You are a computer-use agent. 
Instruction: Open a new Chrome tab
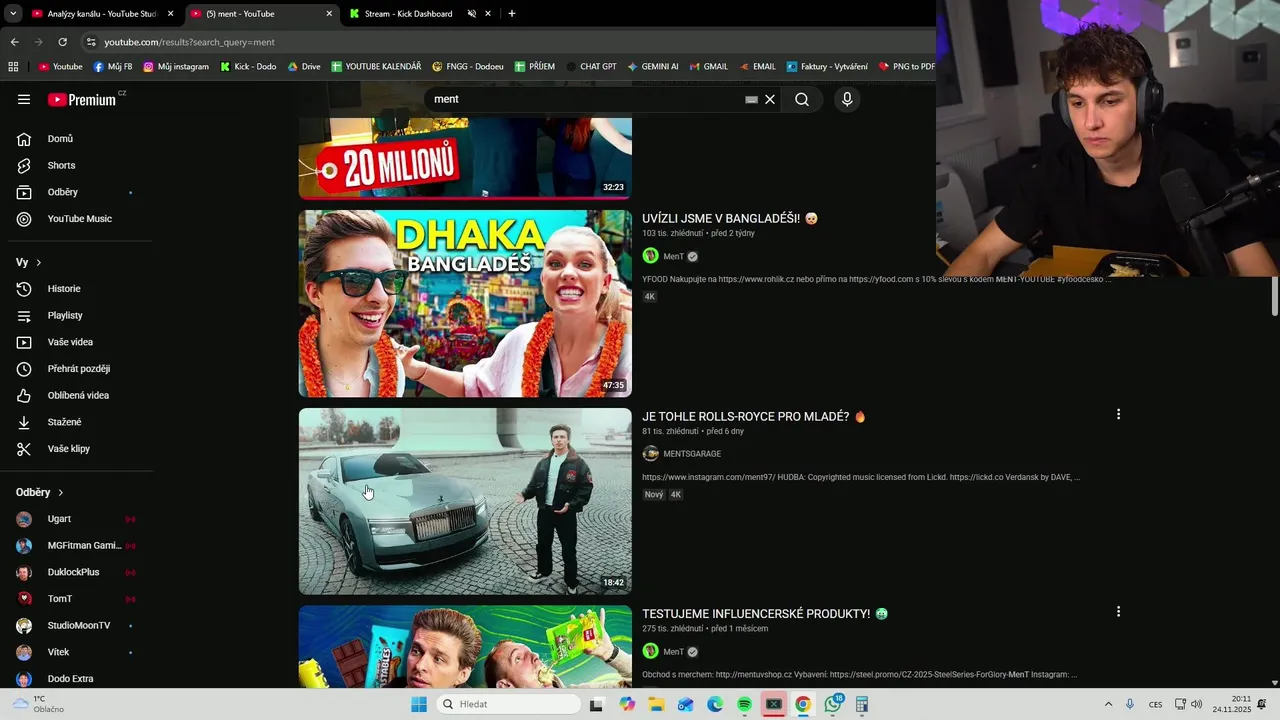[x=512, y=14]
